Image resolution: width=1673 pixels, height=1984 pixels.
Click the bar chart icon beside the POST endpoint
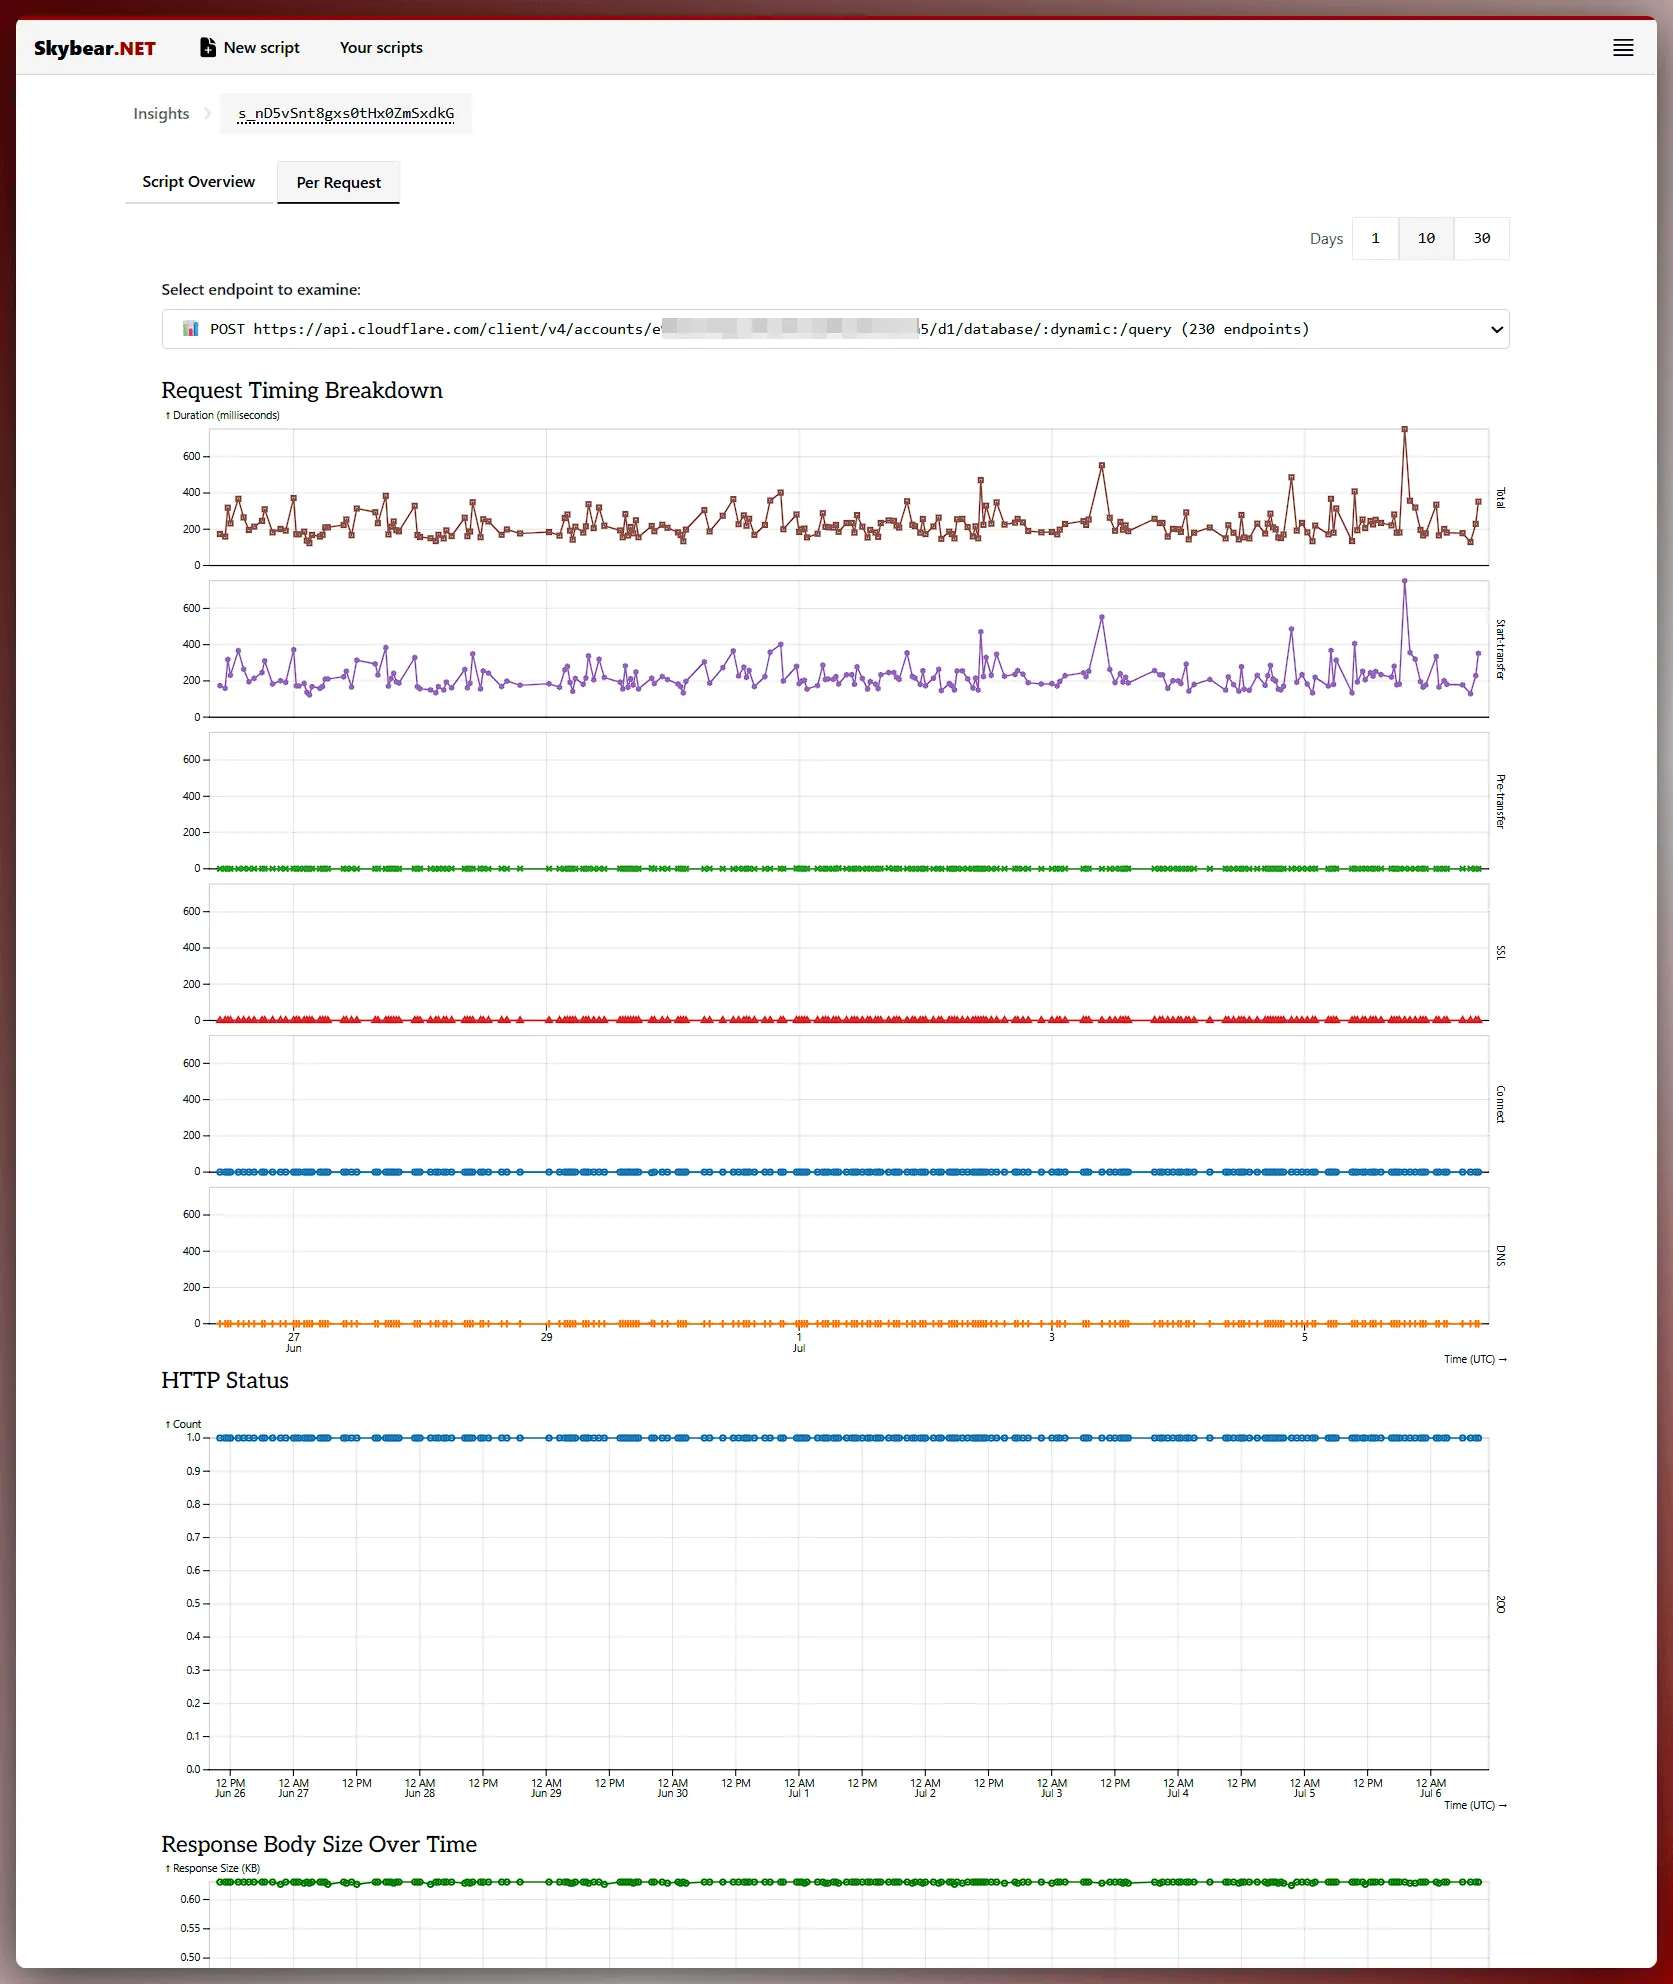pyautogui.click(x=191, y=328)
